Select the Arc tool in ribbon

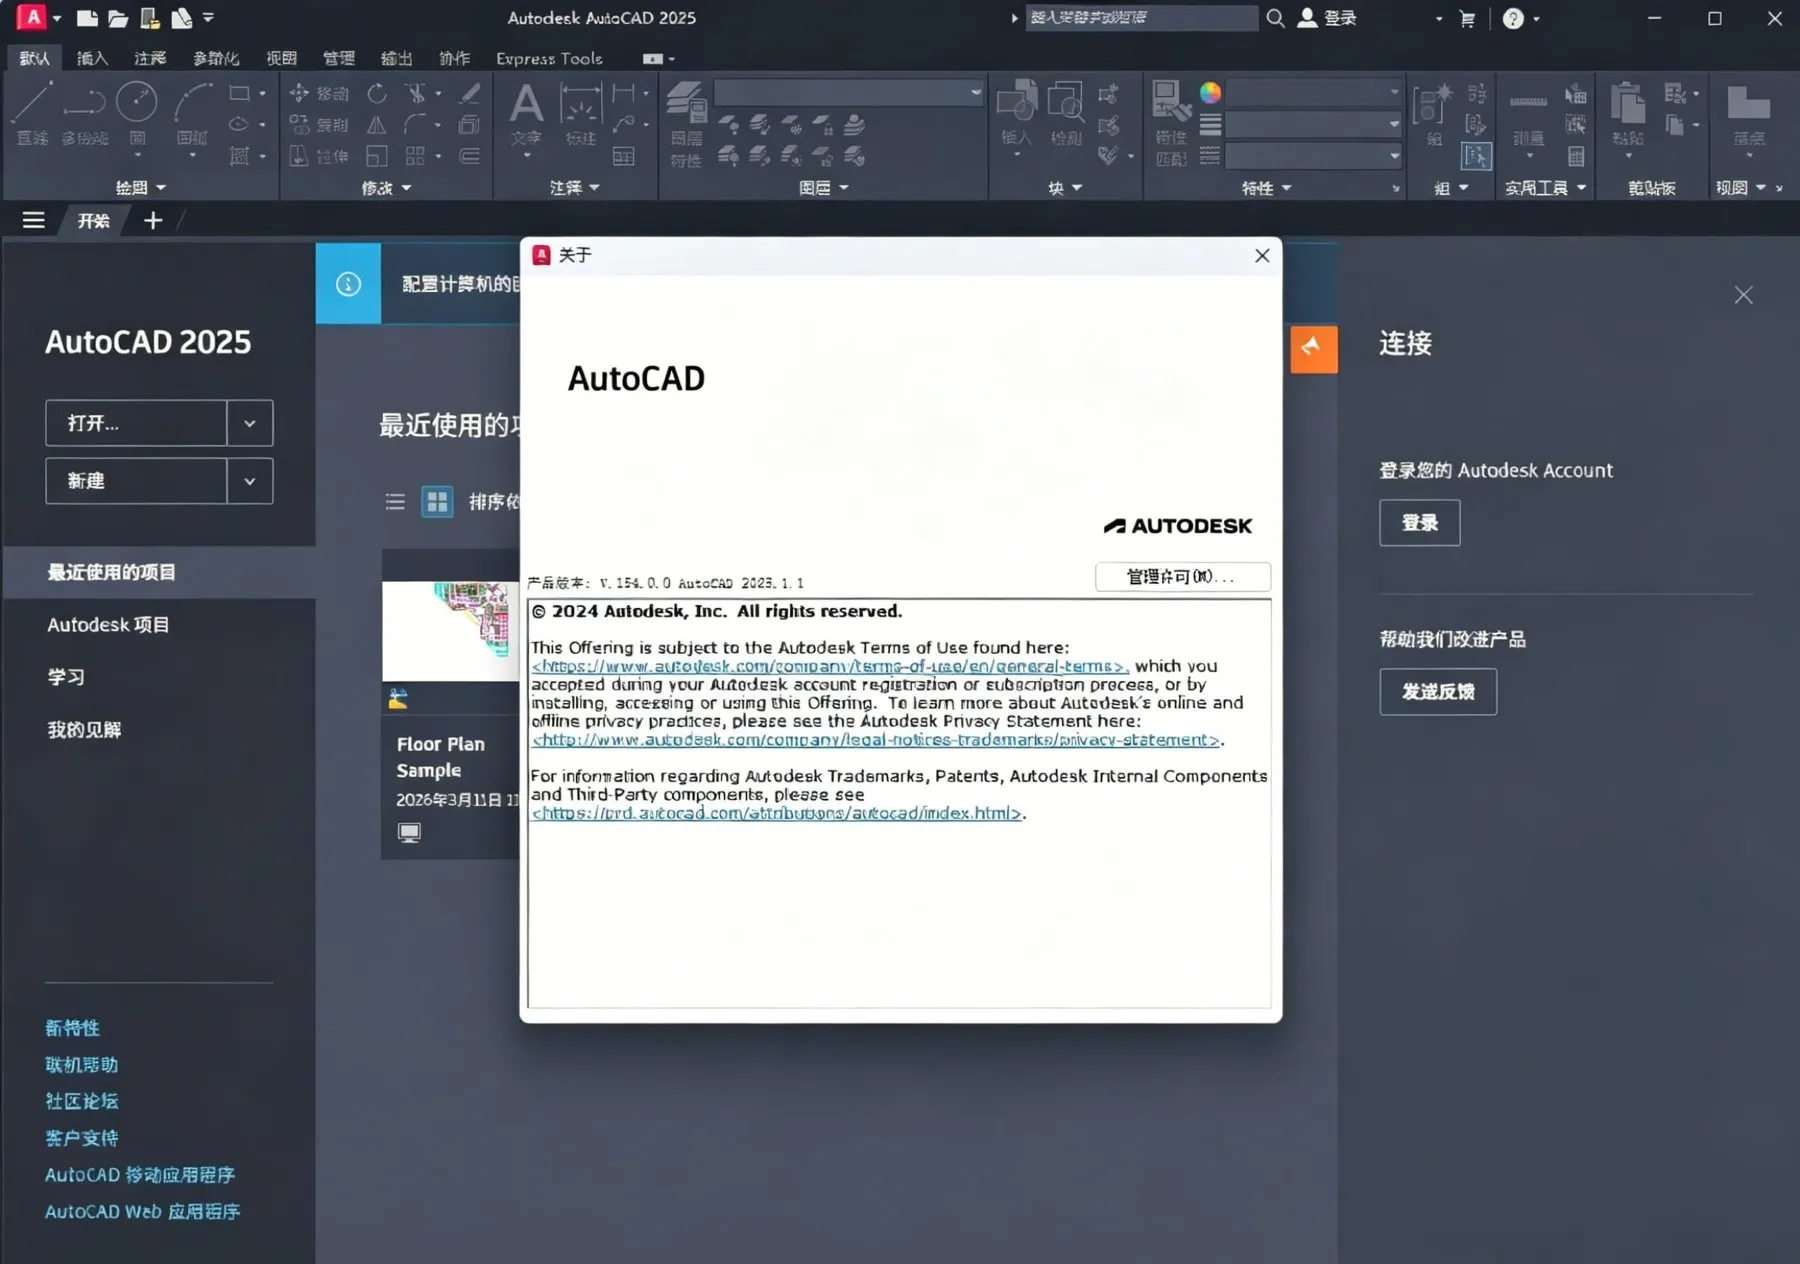click(x=192, y=112)
